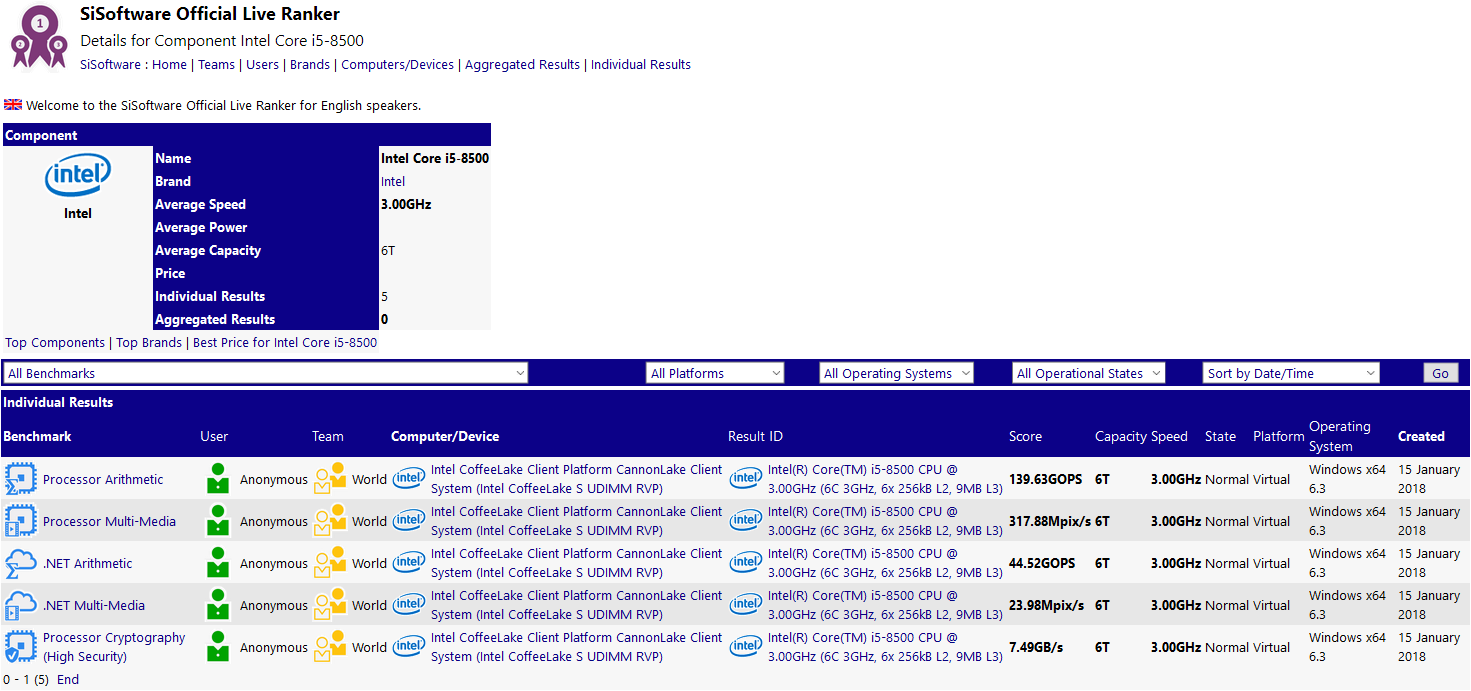Open the .NET Arithmetic benchmark link
Screen dimensions: 1471x691
click(87, 563)
